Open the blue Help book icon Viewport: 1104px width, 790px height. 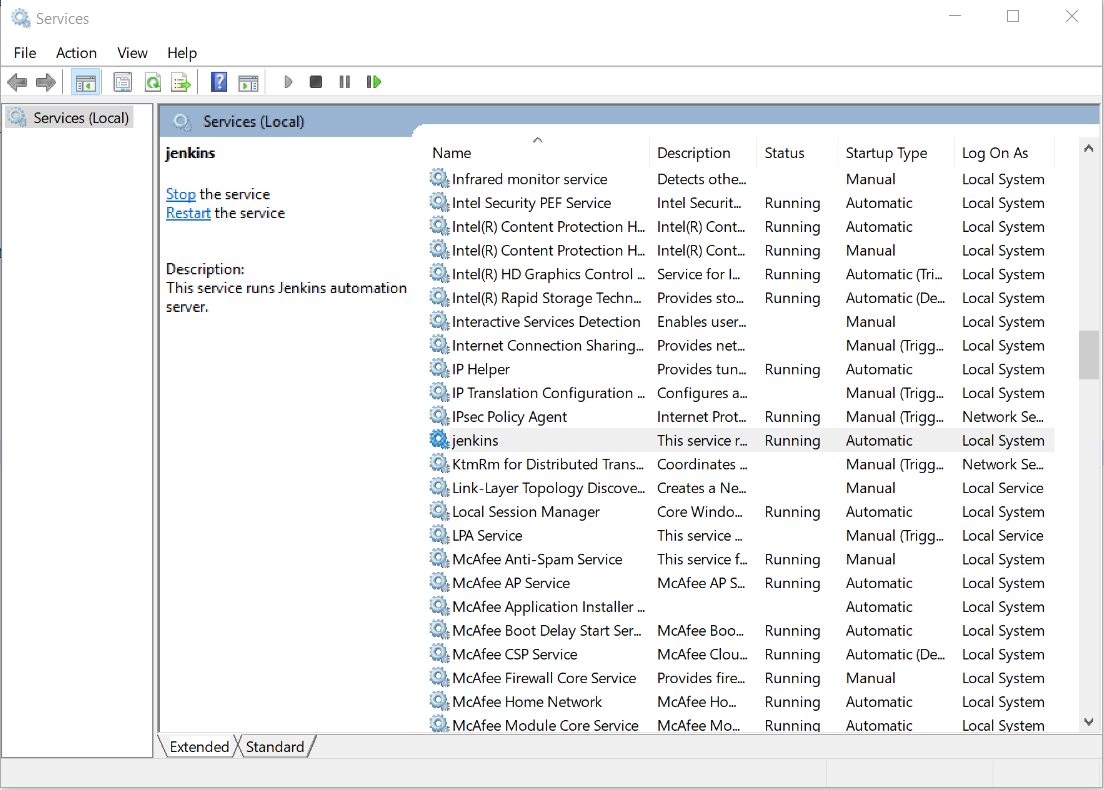219,82
